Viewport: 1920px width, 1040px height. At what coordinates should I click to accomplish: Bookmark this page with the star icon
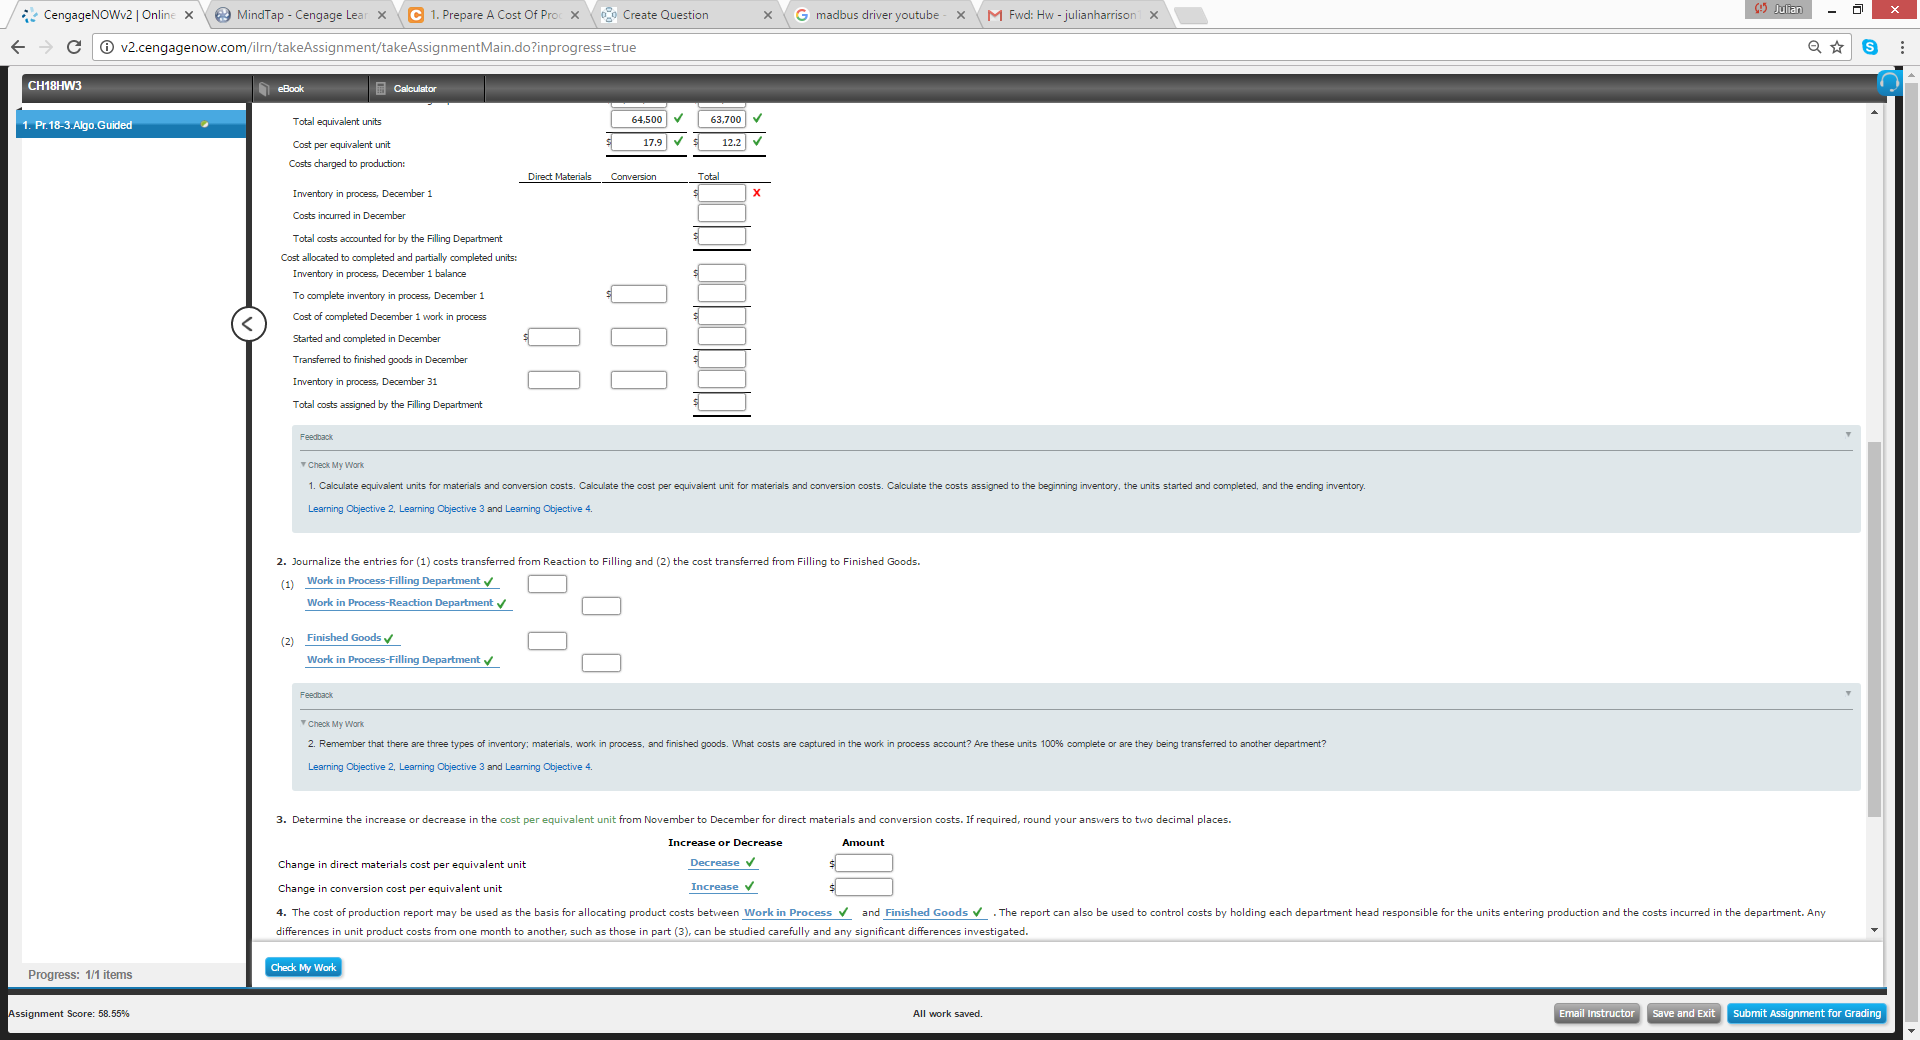click(1838, 47)
